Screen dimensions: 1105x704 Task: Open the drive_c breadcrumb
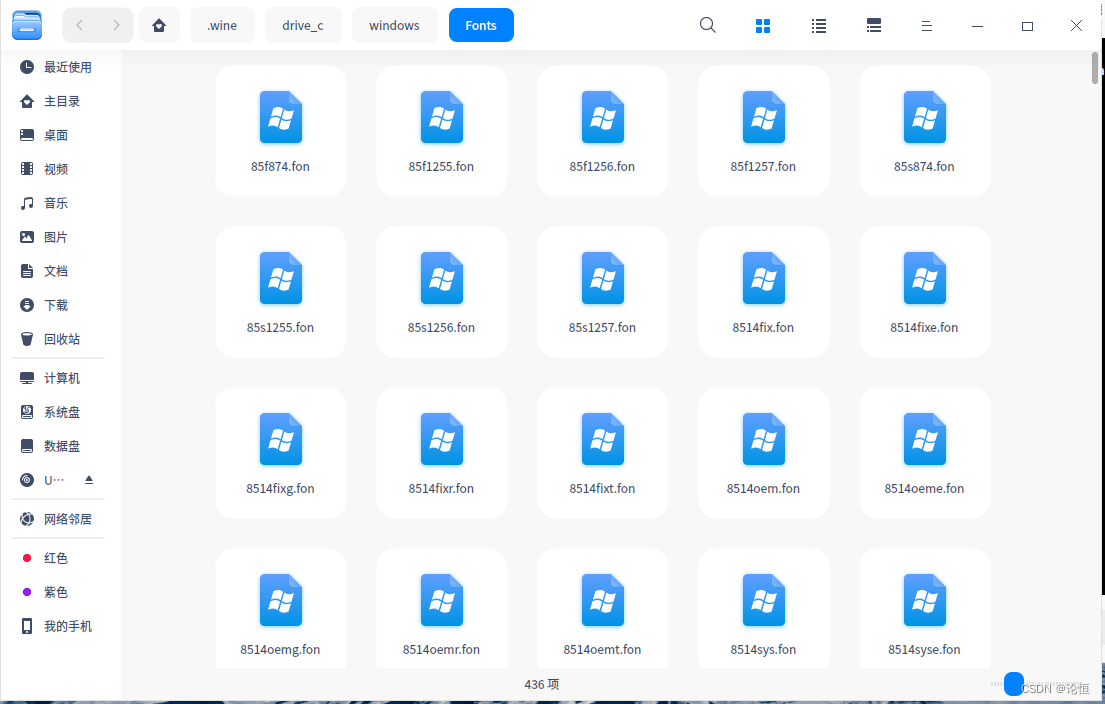click(x=303, y=25)
